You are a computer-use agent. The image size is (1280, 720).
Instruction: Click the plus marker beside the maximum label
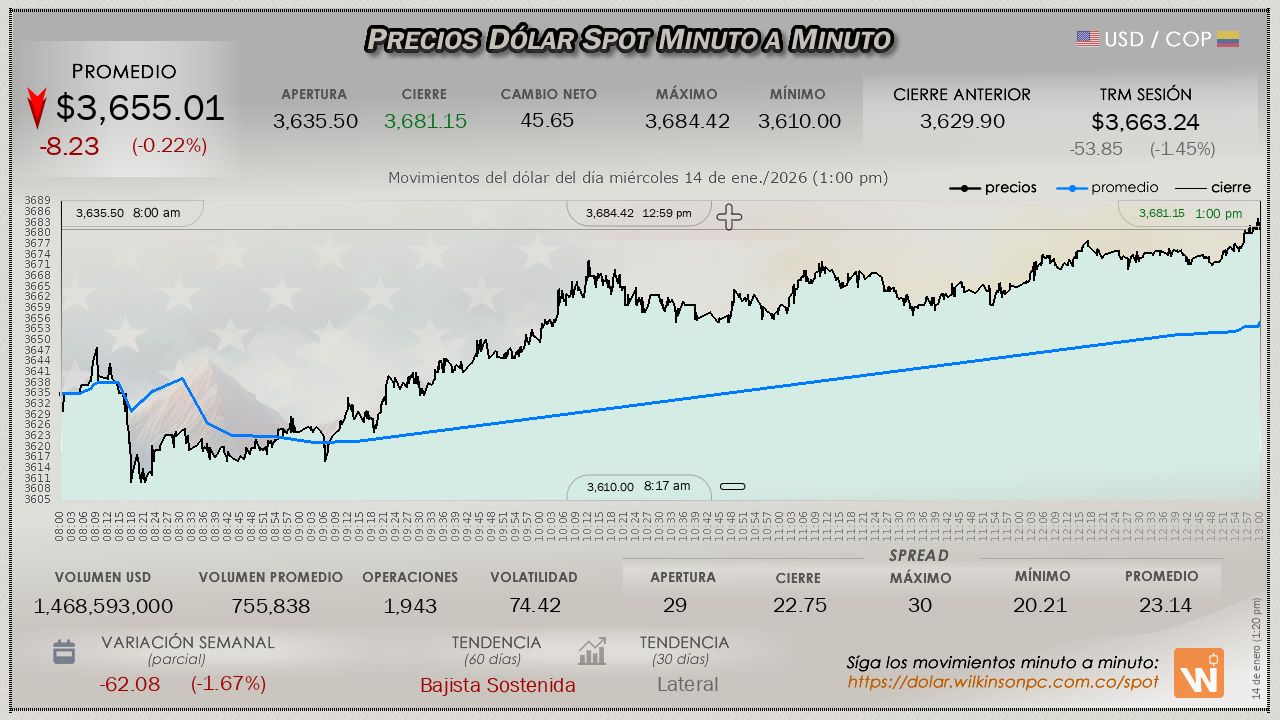click(x=729, y=217)
